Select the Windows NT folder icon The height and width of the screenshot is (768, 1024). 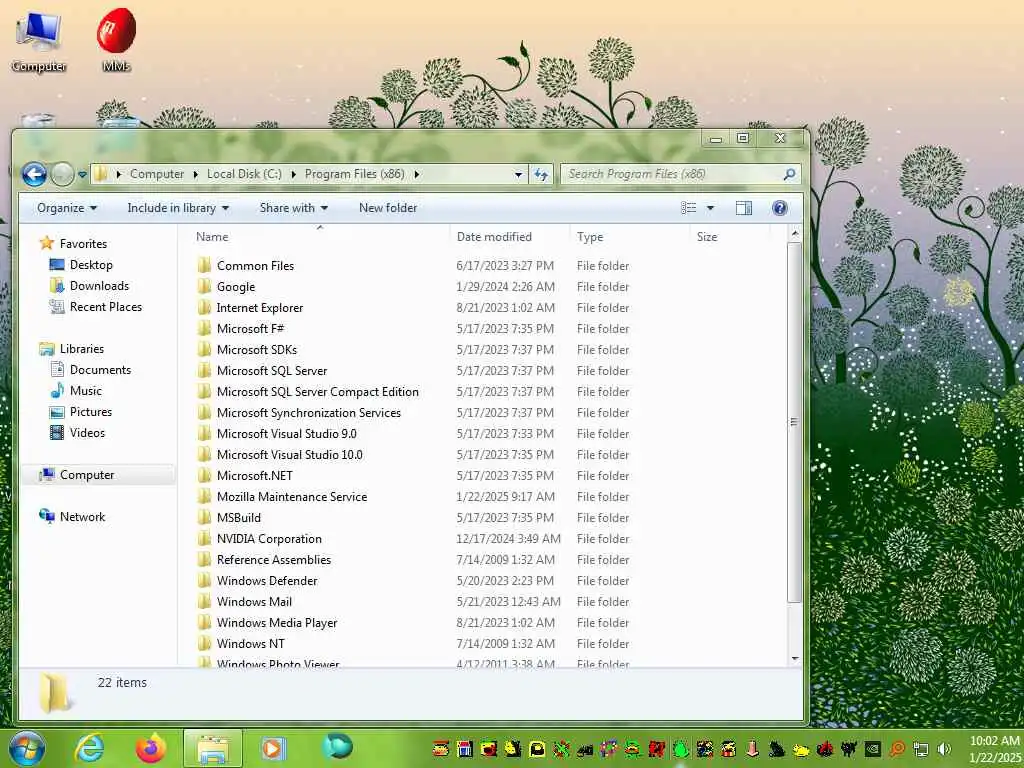[204, 643]
